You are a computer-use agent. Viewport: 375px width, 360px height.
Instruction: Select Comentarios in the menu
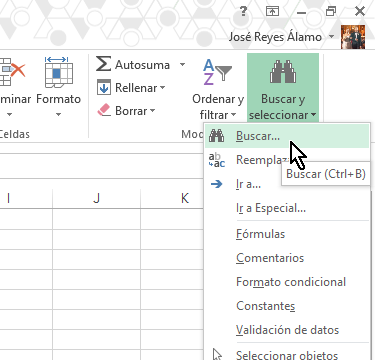[x=287, y=258]
